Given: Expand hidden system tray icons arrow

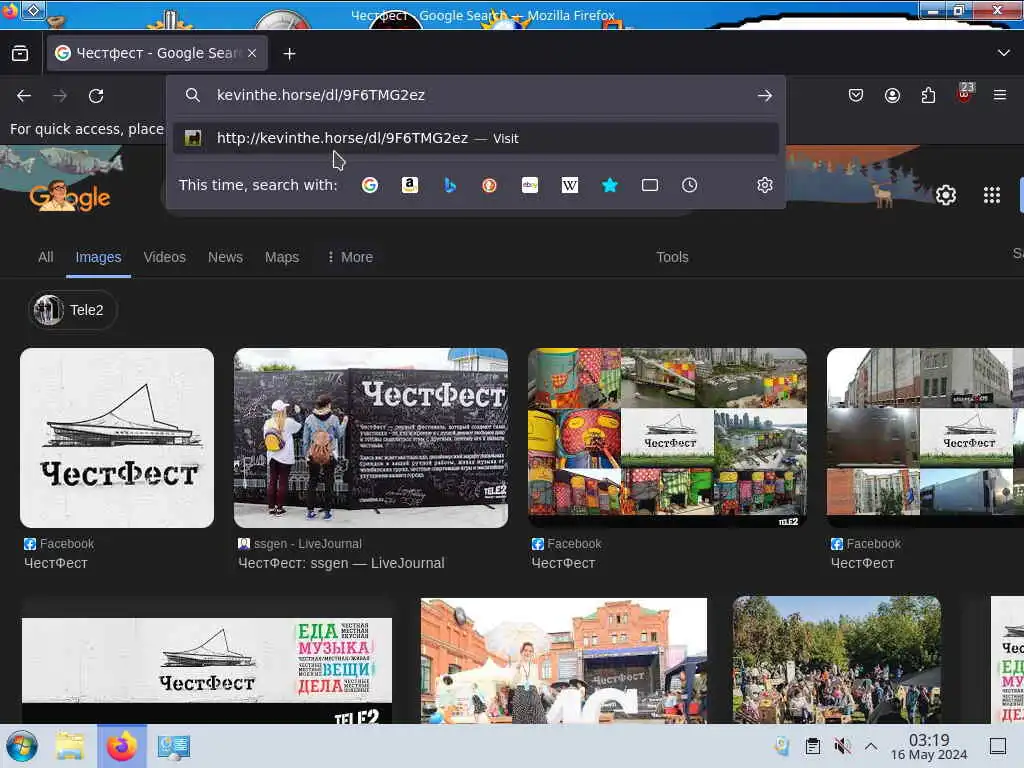Looking at the screenshot, I should click(x=871, y=746).
